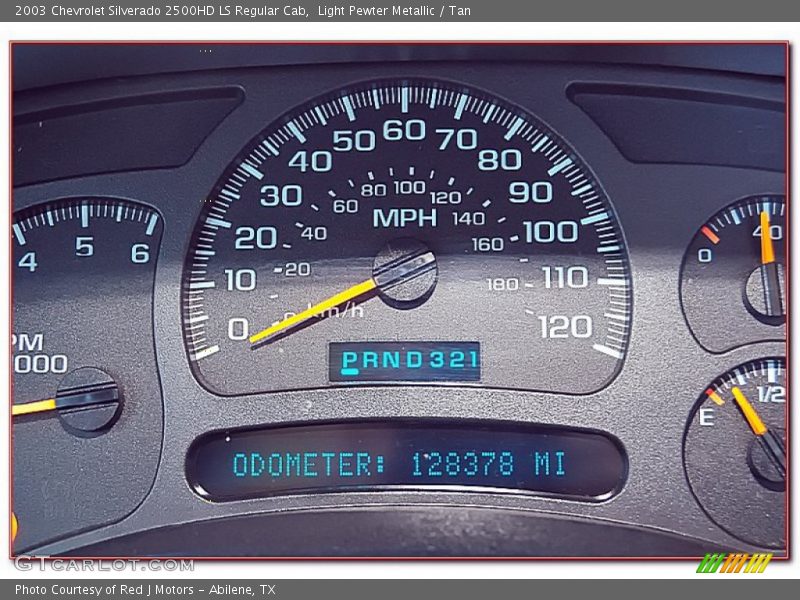Select the km/h label behind the needle

[337, 311]
